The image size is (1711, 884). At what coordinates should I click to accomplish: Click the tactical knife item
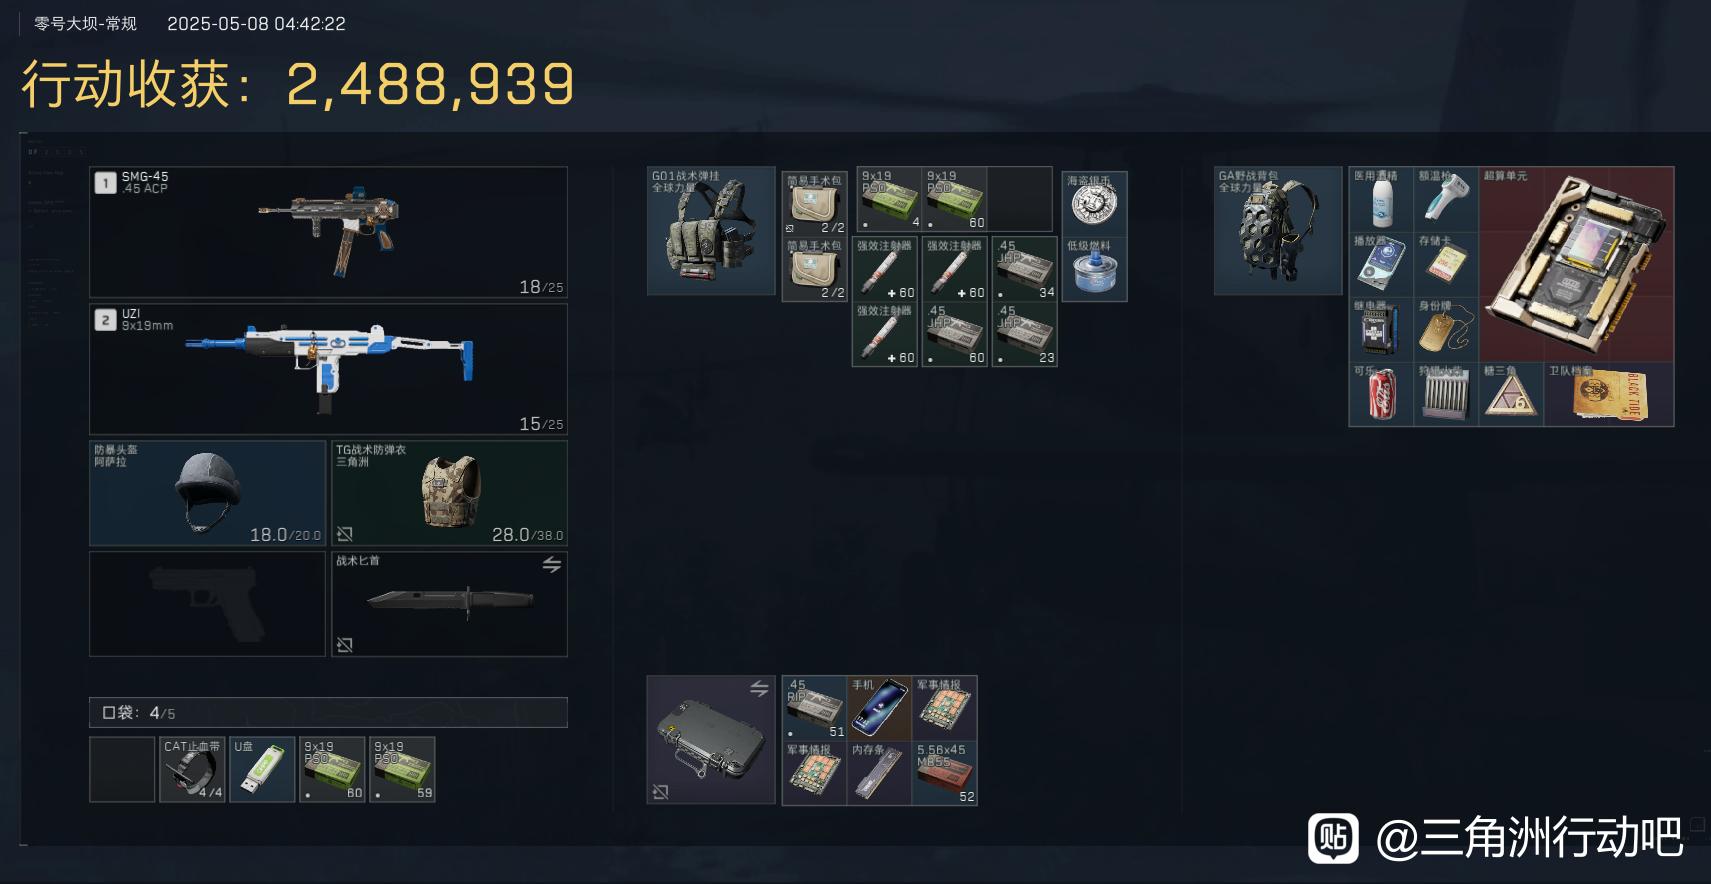[450, 604]
